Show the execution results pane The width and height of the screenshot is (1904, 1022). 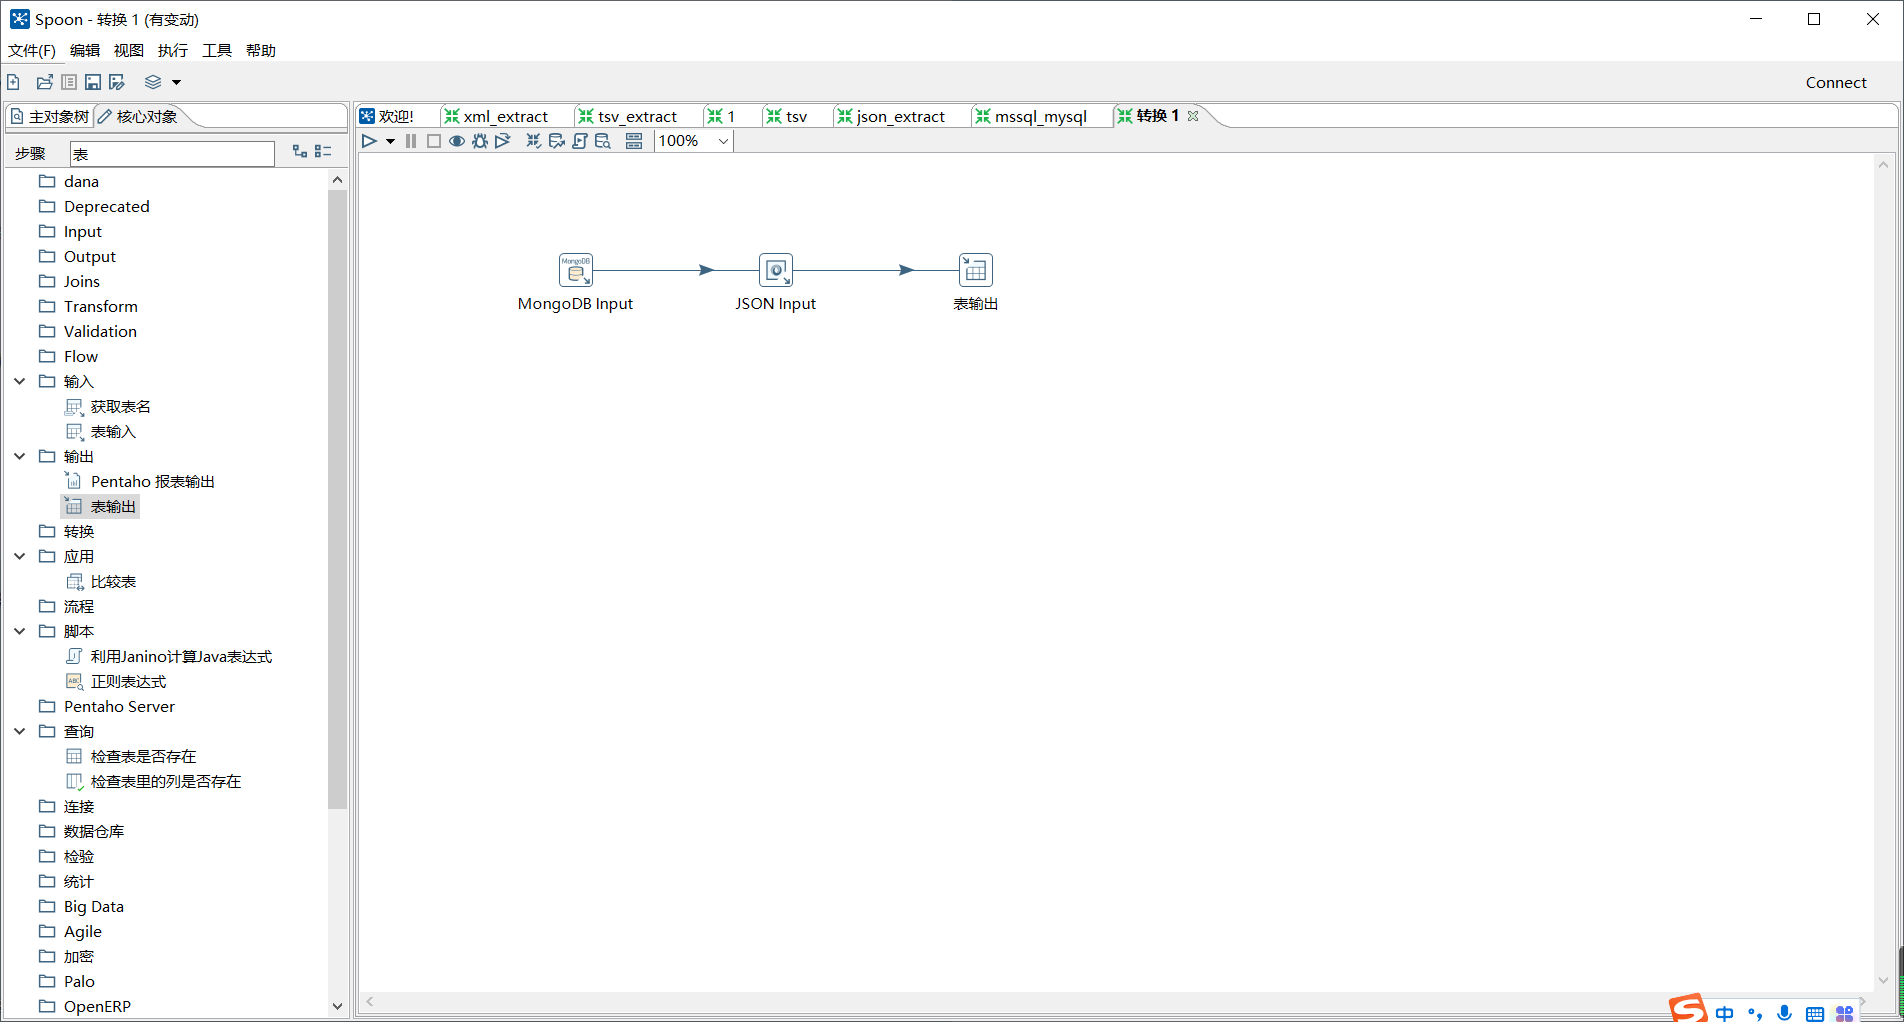click(634, 141)
